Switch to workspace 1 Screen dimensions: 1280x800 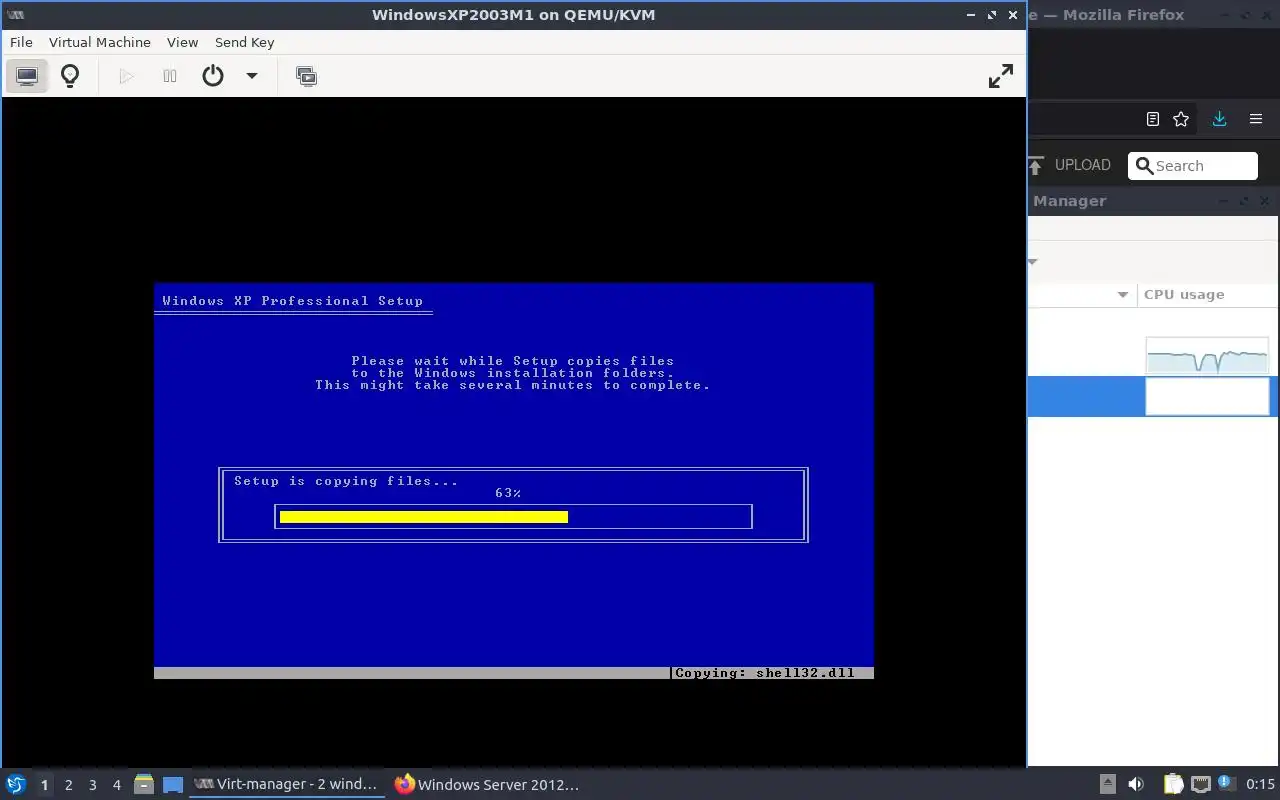coord(44,785)
